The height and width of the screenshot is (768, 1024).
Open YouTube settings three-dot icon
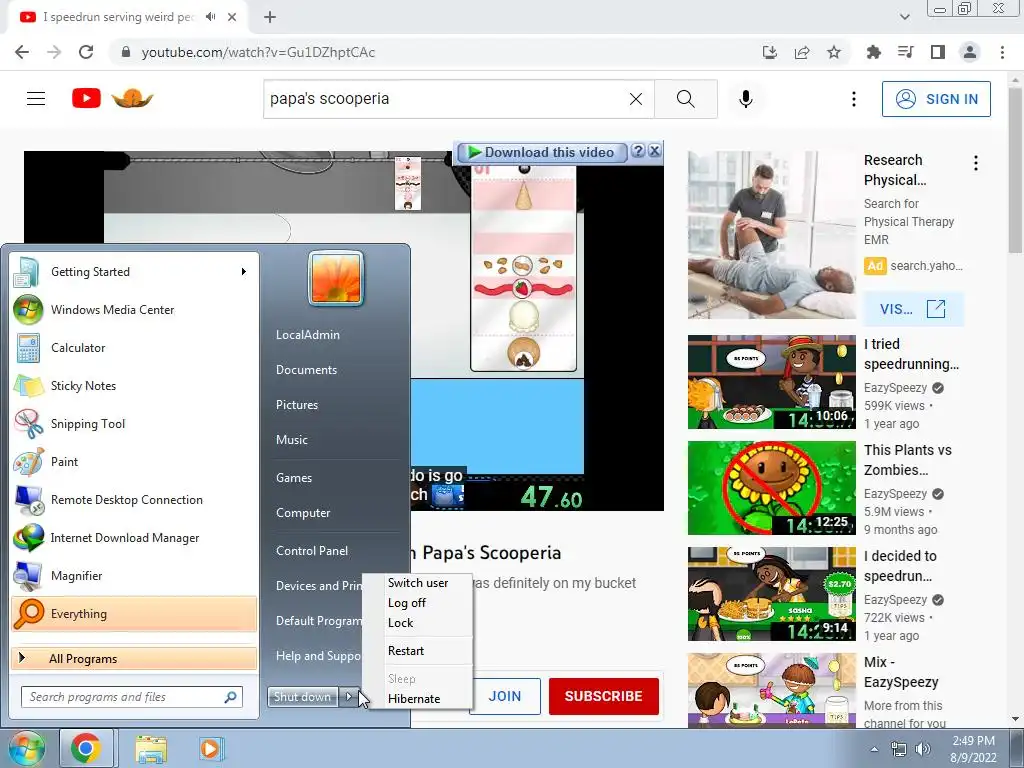854,99
